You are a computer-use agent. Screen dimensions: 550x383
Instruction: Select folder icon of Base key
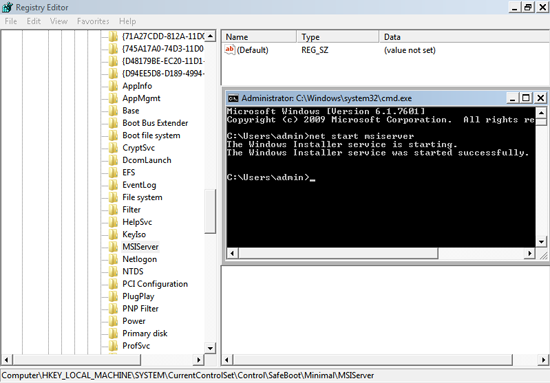(x=113, y=110)
